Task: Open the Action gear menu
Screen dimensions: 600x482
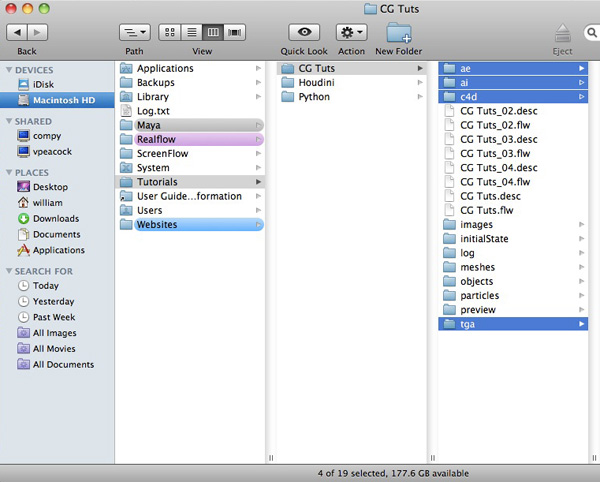Action: click(x=351, y=32)
